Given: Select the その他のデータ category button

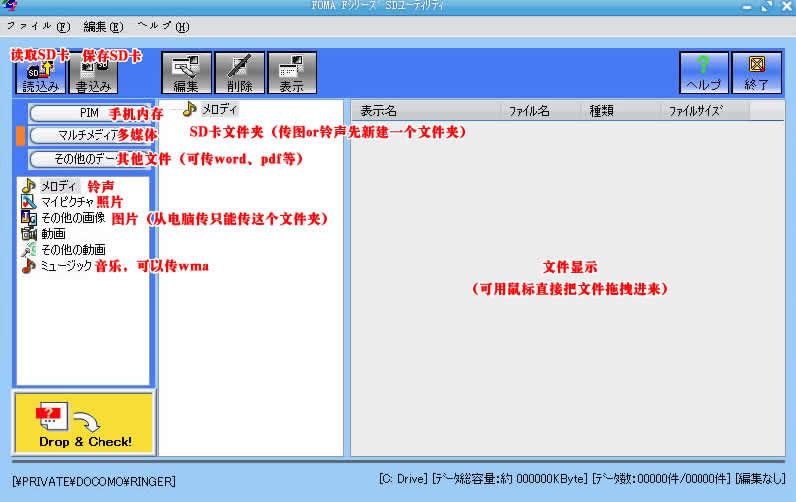Looking at the screenshot, I should 88,158.
